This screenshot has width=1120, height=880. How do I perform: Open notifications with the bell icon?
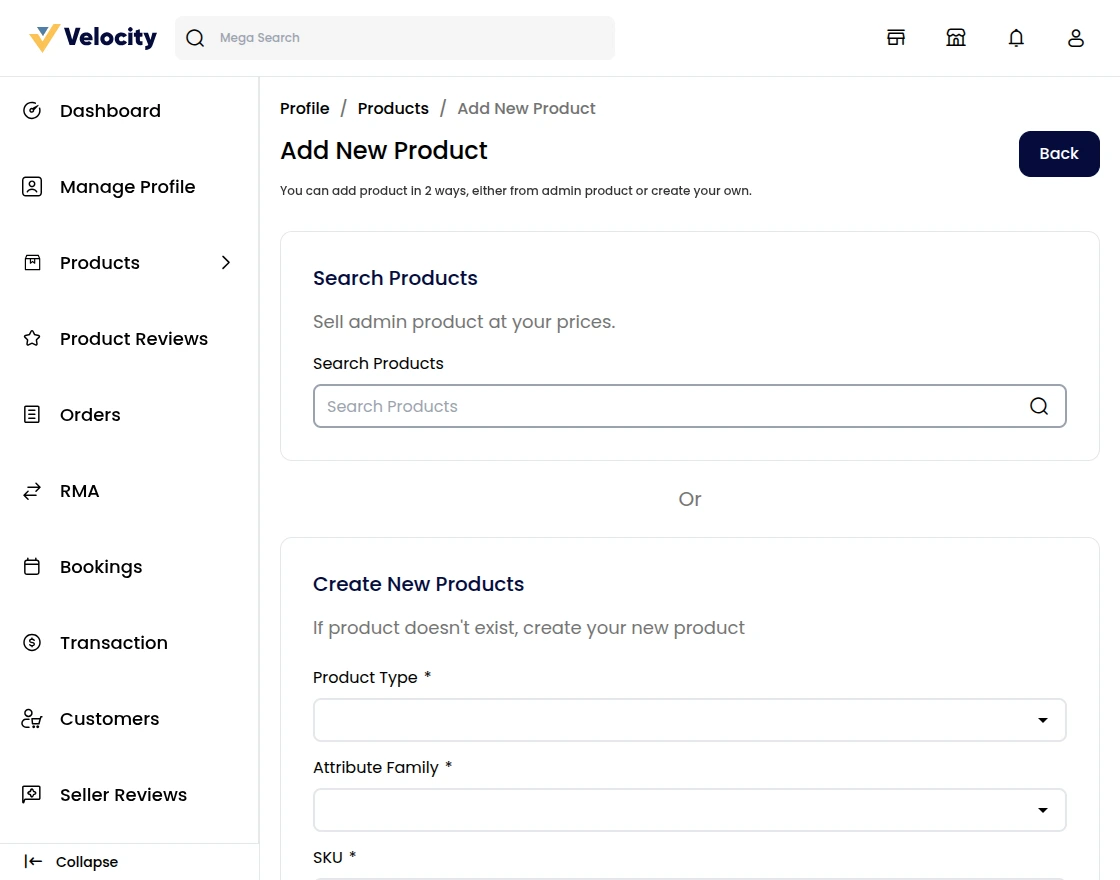1016,37
